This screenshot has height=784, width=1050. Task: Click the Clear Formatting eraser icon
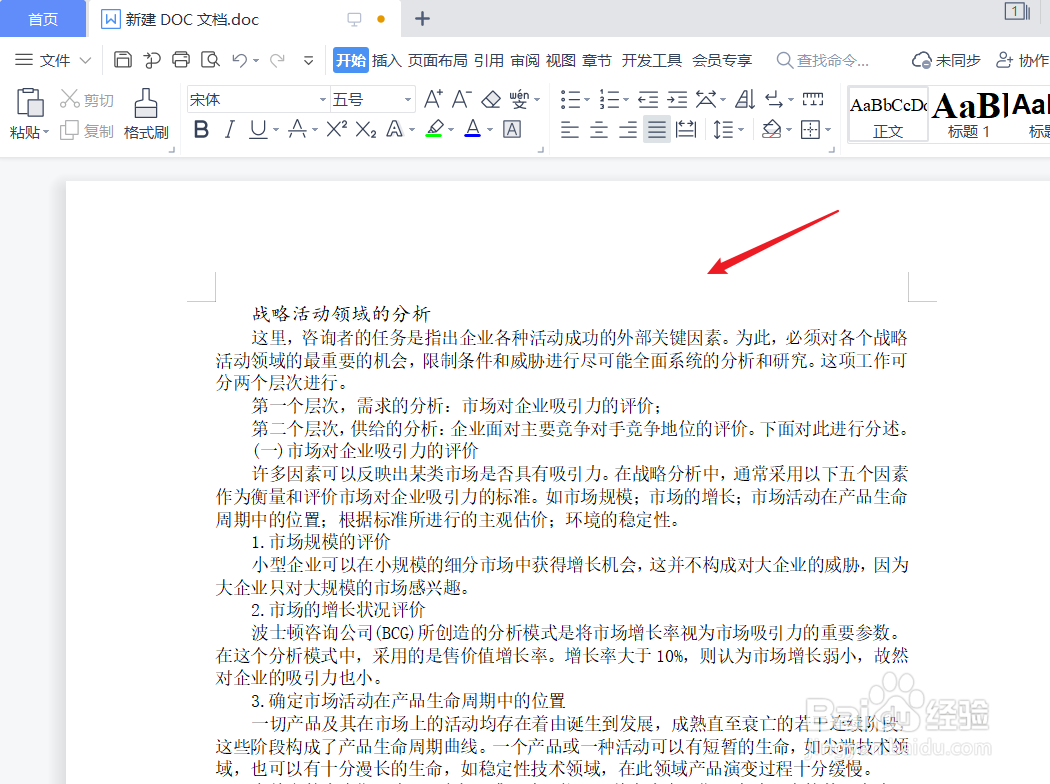click(491, 99)
